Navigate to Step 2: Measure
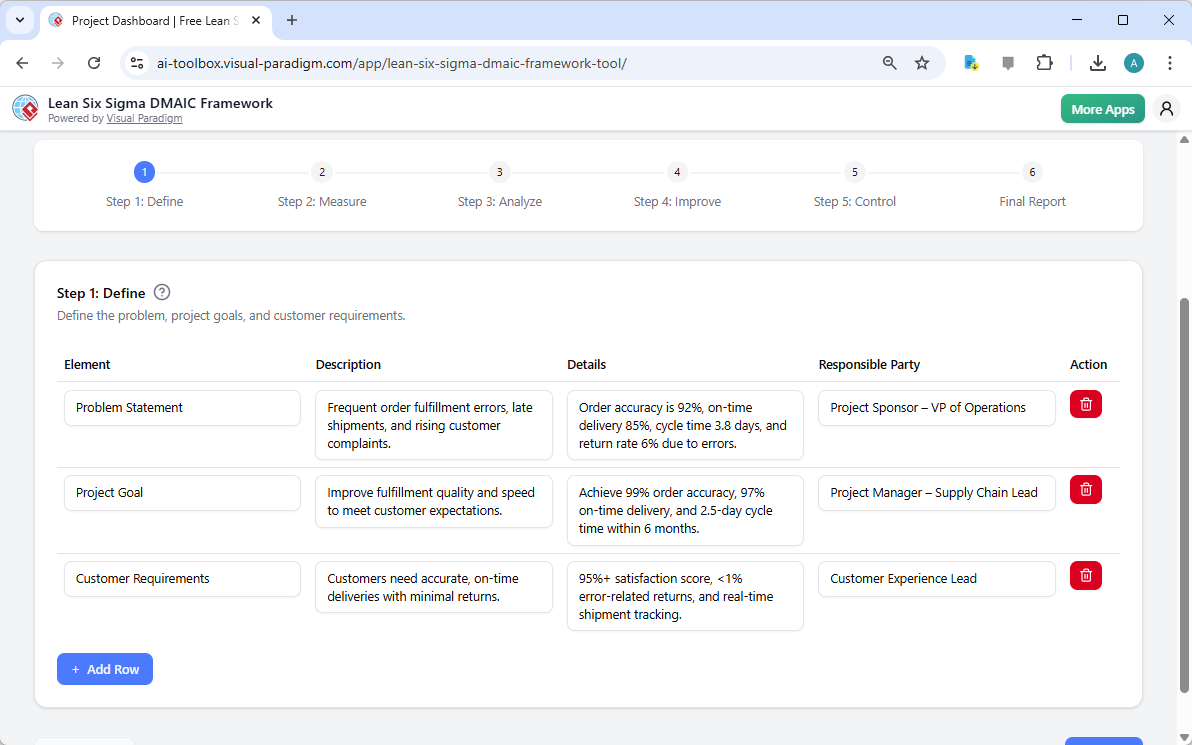Viewport: 1192px width, 745px height. pos(322,186)
